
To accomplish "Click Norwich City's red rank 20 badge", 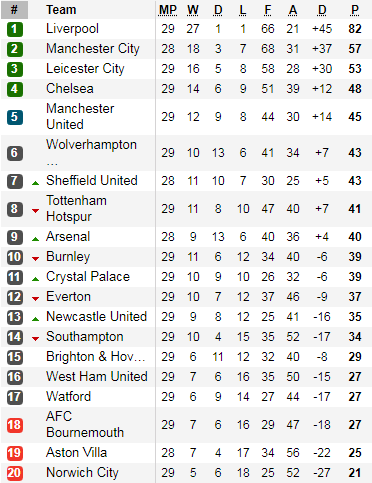I will 15,473.
